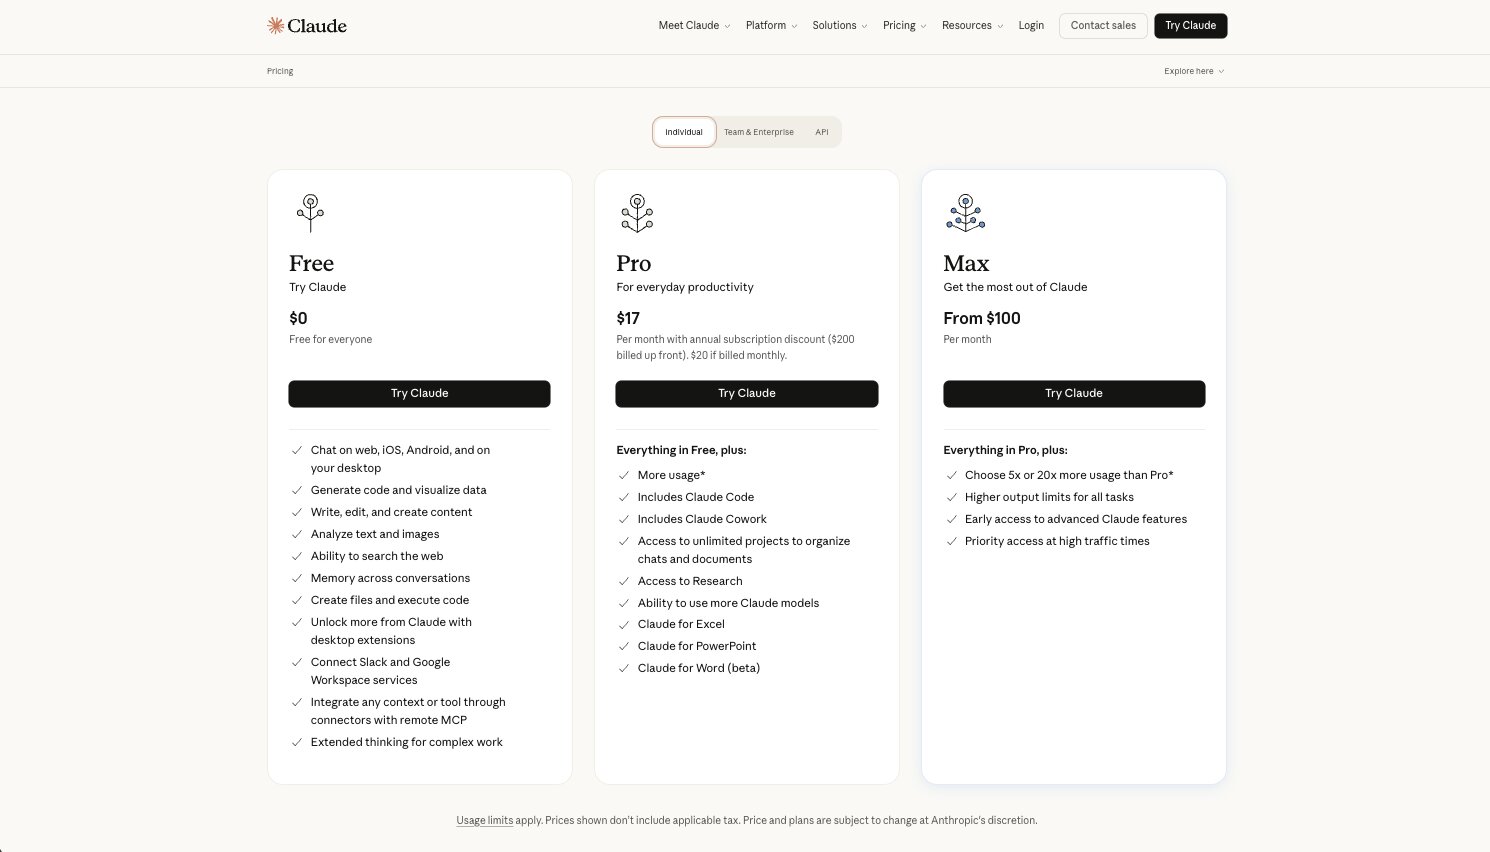Click the Max plan heading
This screenshot has height=852, width=1490.
(x=966, y=263)
